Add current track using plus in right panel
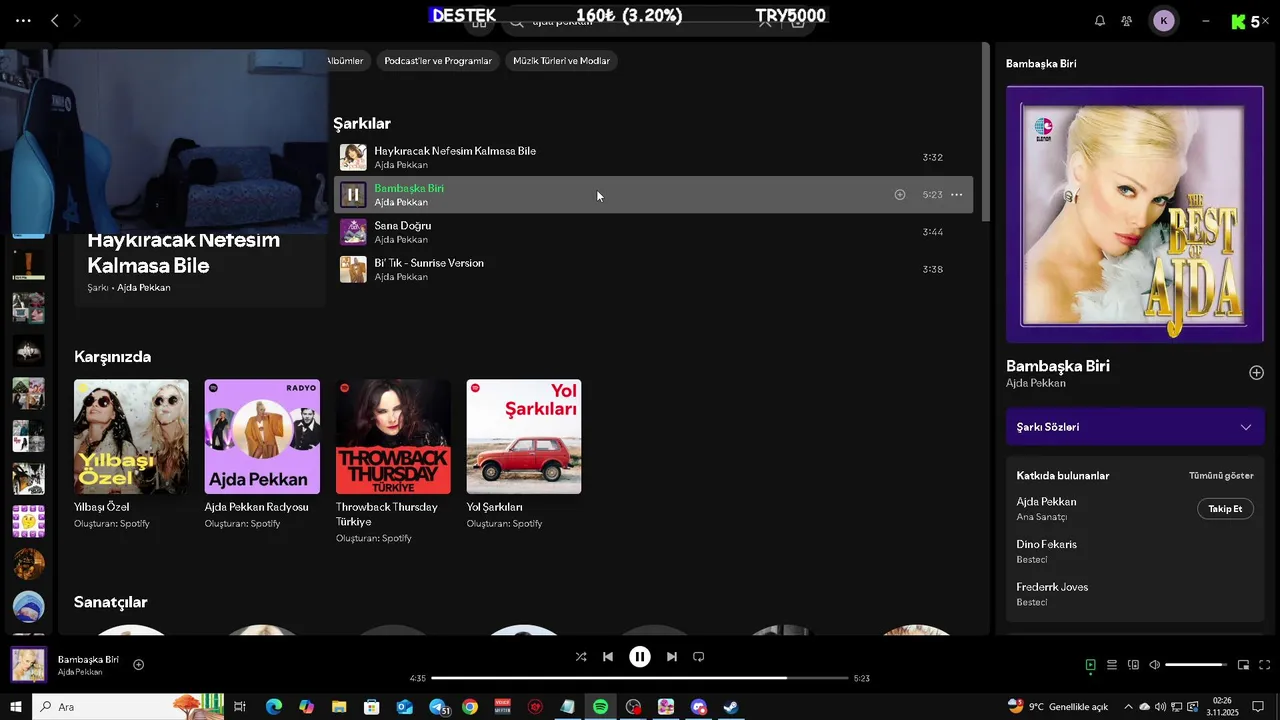The width and height of the screenshot is (1280, 720). click(x=1256, y=373)
